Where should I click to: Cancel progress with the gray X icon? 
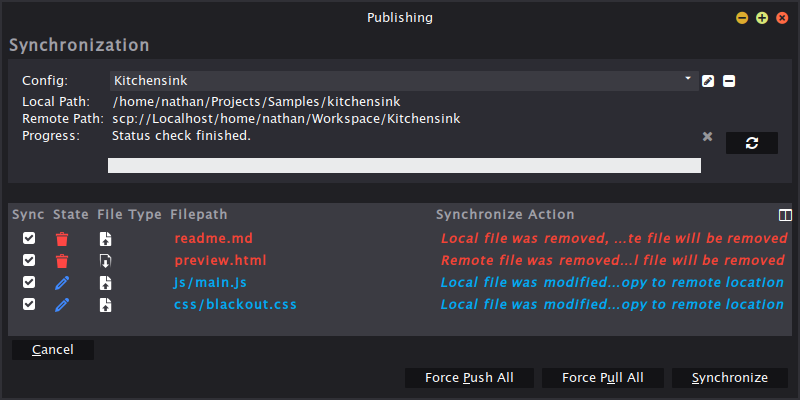point(707,136)
